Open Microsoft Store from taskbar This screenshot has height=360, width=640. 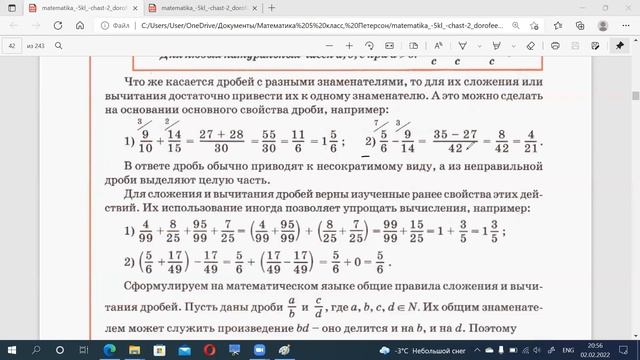pyautogui.click(x=159, y=350)
